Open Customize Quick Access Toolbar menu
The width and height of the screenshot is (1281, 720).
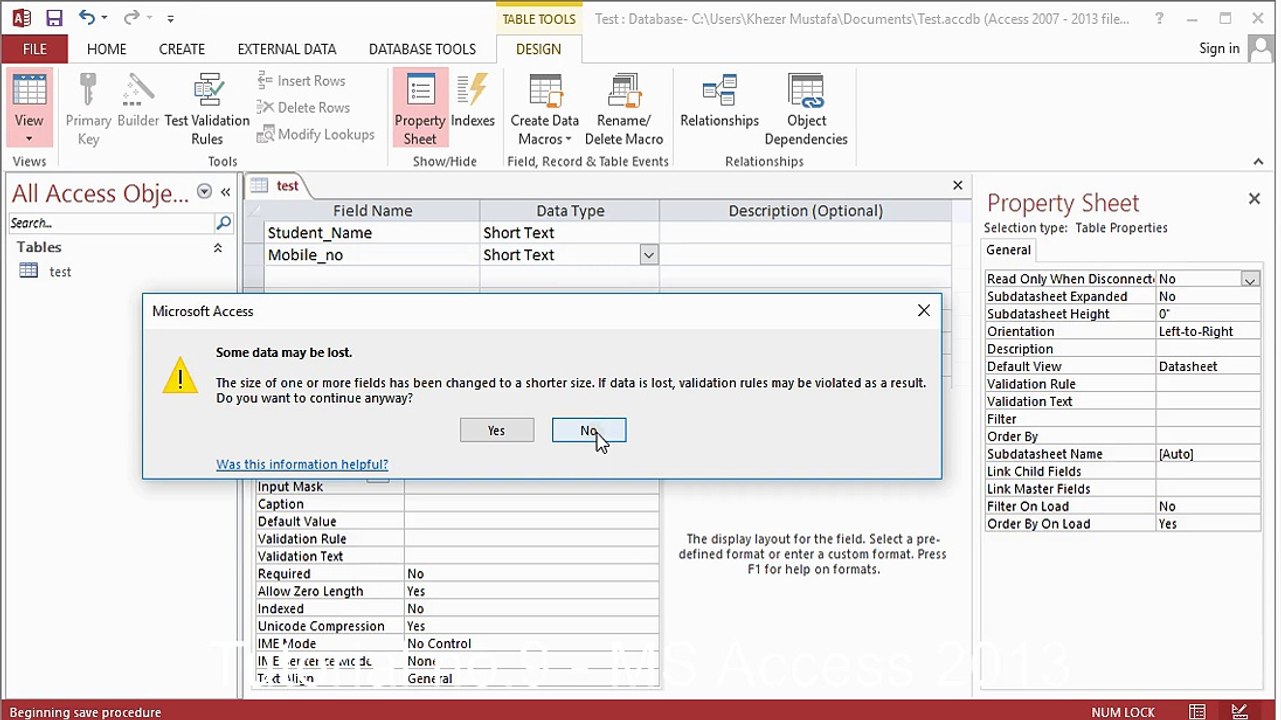click(170, 19)
